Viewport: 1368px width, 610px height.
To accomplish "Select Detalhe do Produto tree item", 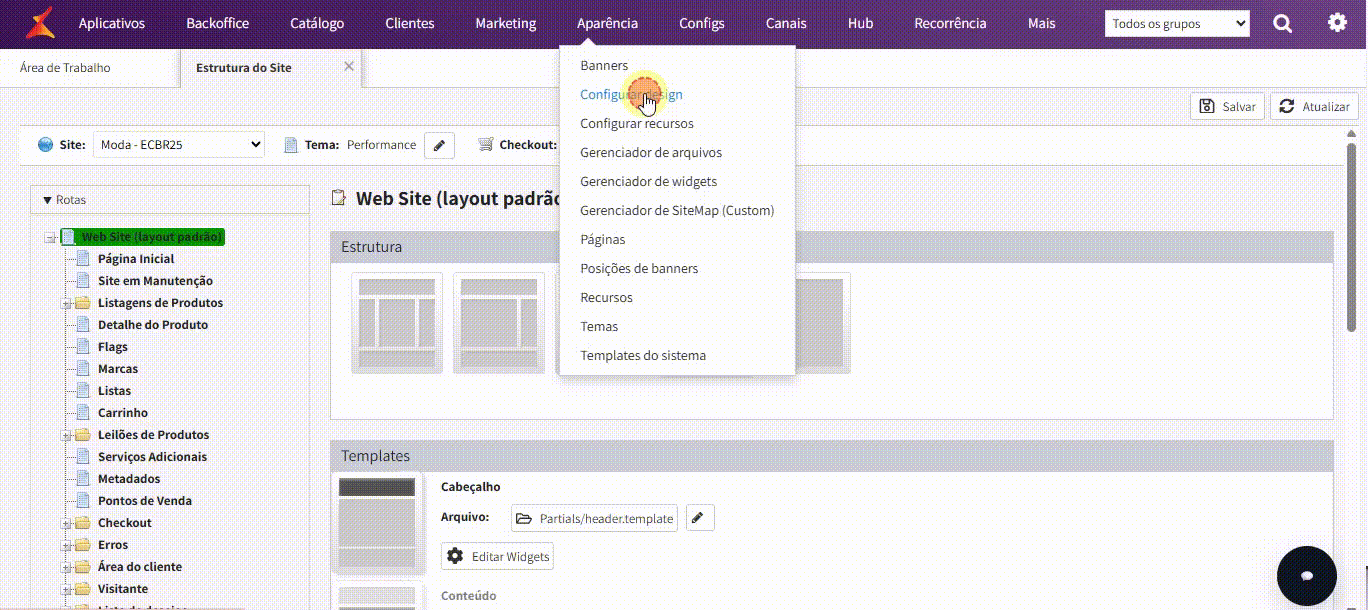I will click(153, 325).
